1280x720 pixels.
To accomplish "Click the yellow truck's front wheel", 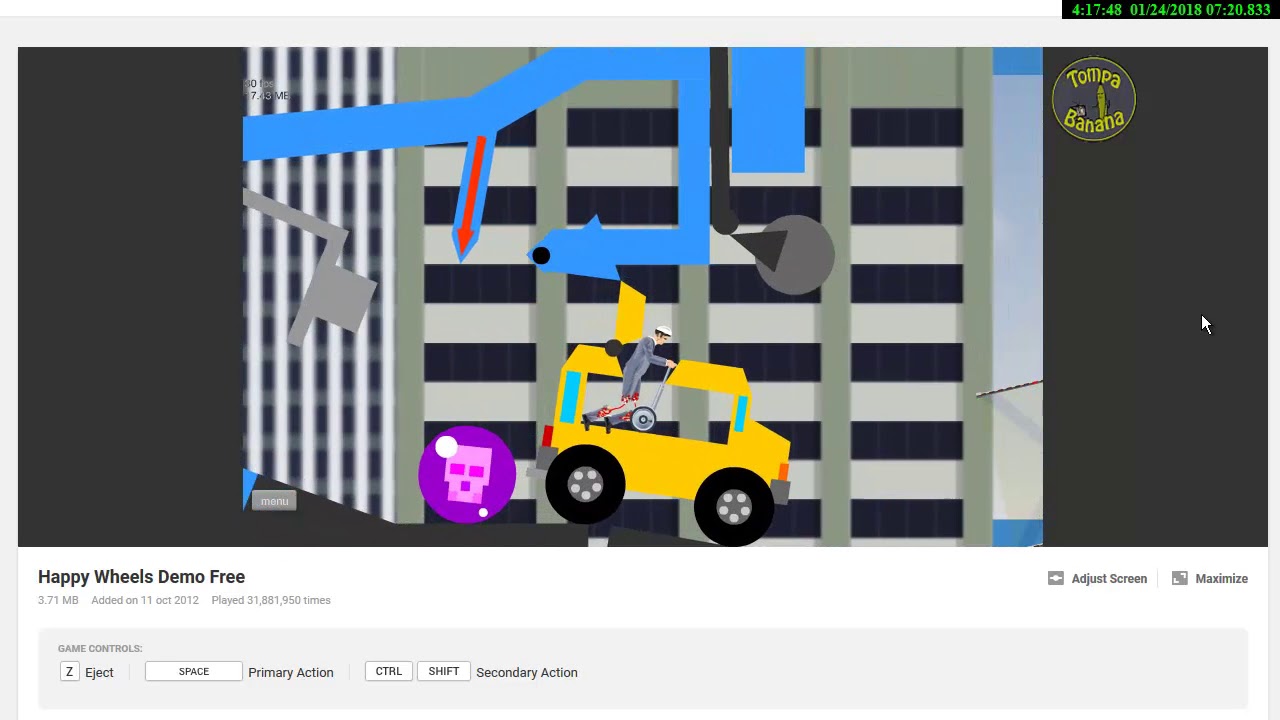I will click(734, 506).
